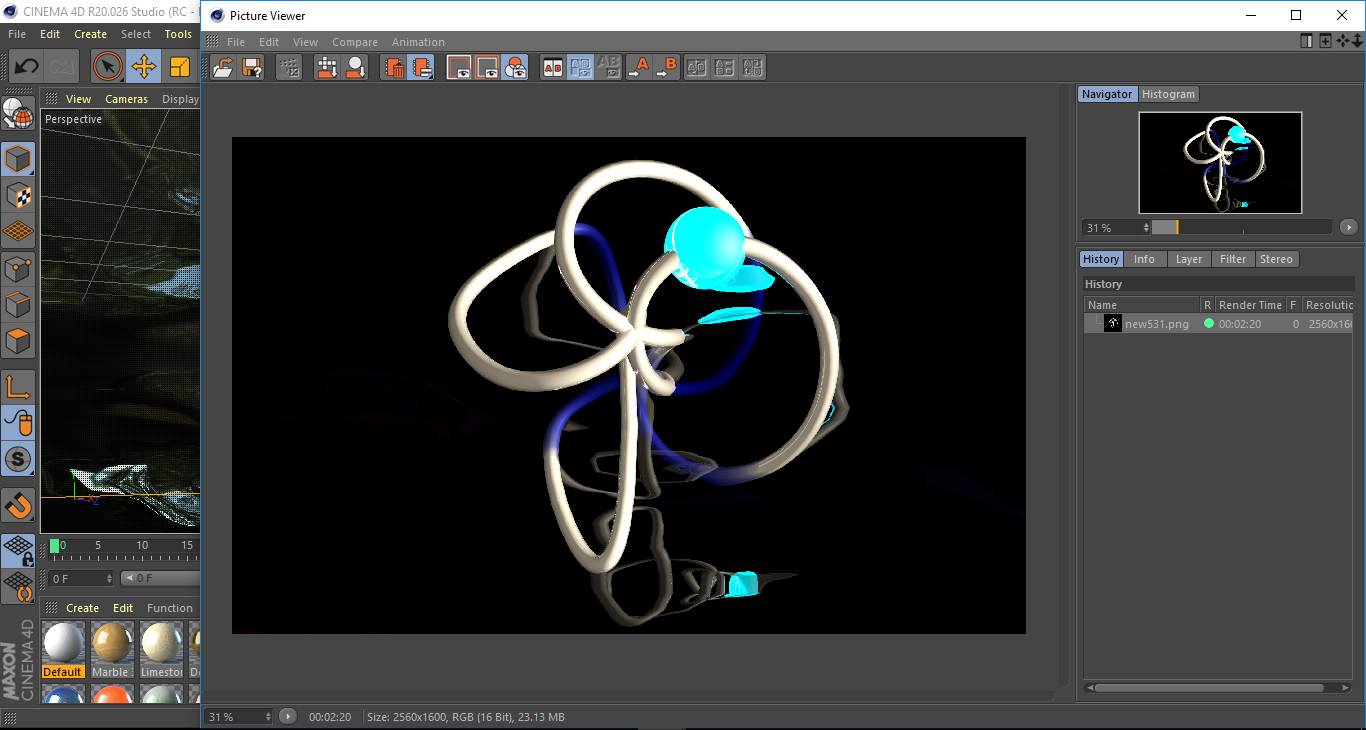This screenshot has width=1366, height=730.
Task: Click the round arrow button next to status zoom
Action: tap(288, 716)
